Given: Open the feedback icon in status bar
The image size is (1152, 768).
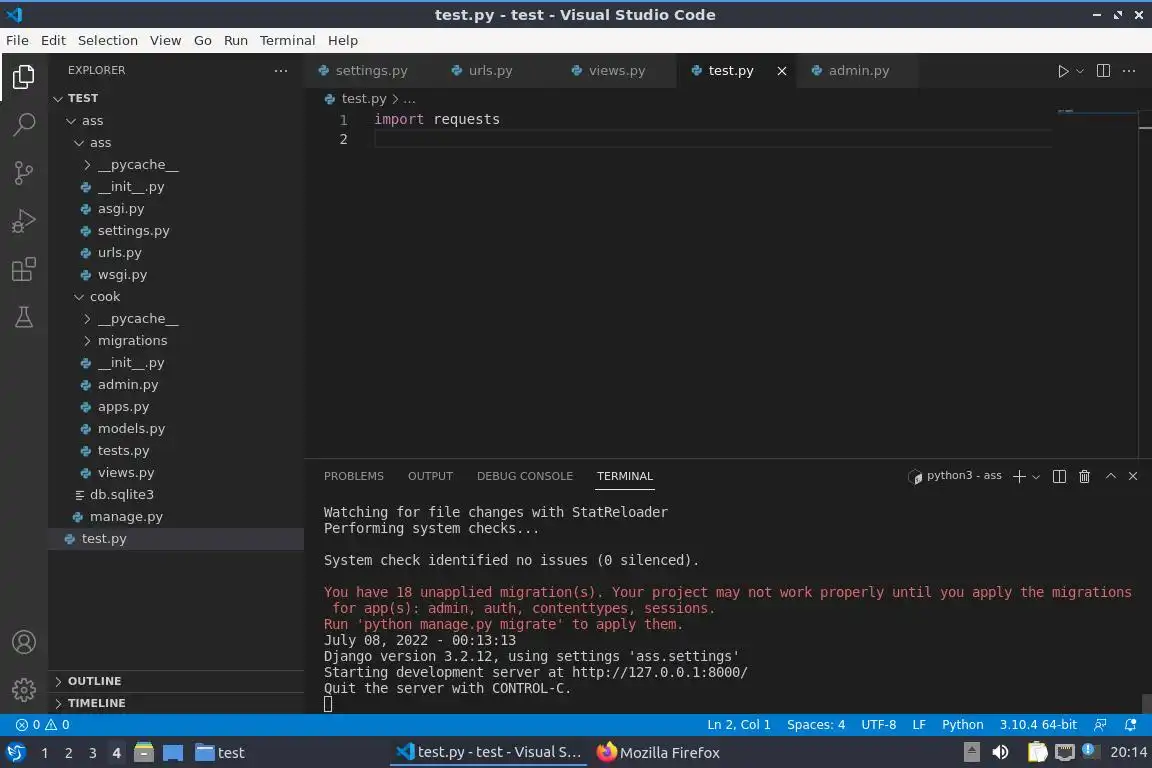Looking at the screenshot, I should tap(1100, 725).
